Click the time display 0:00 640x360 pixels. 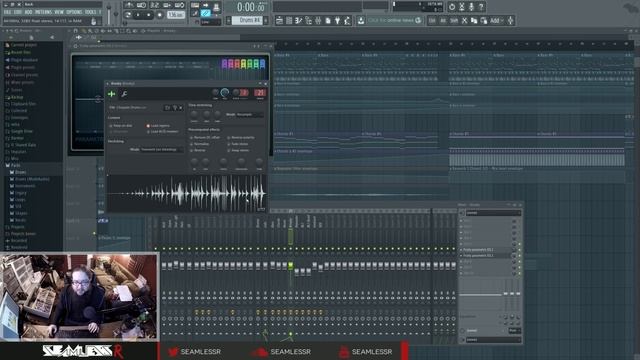click(x=251, y=7)
